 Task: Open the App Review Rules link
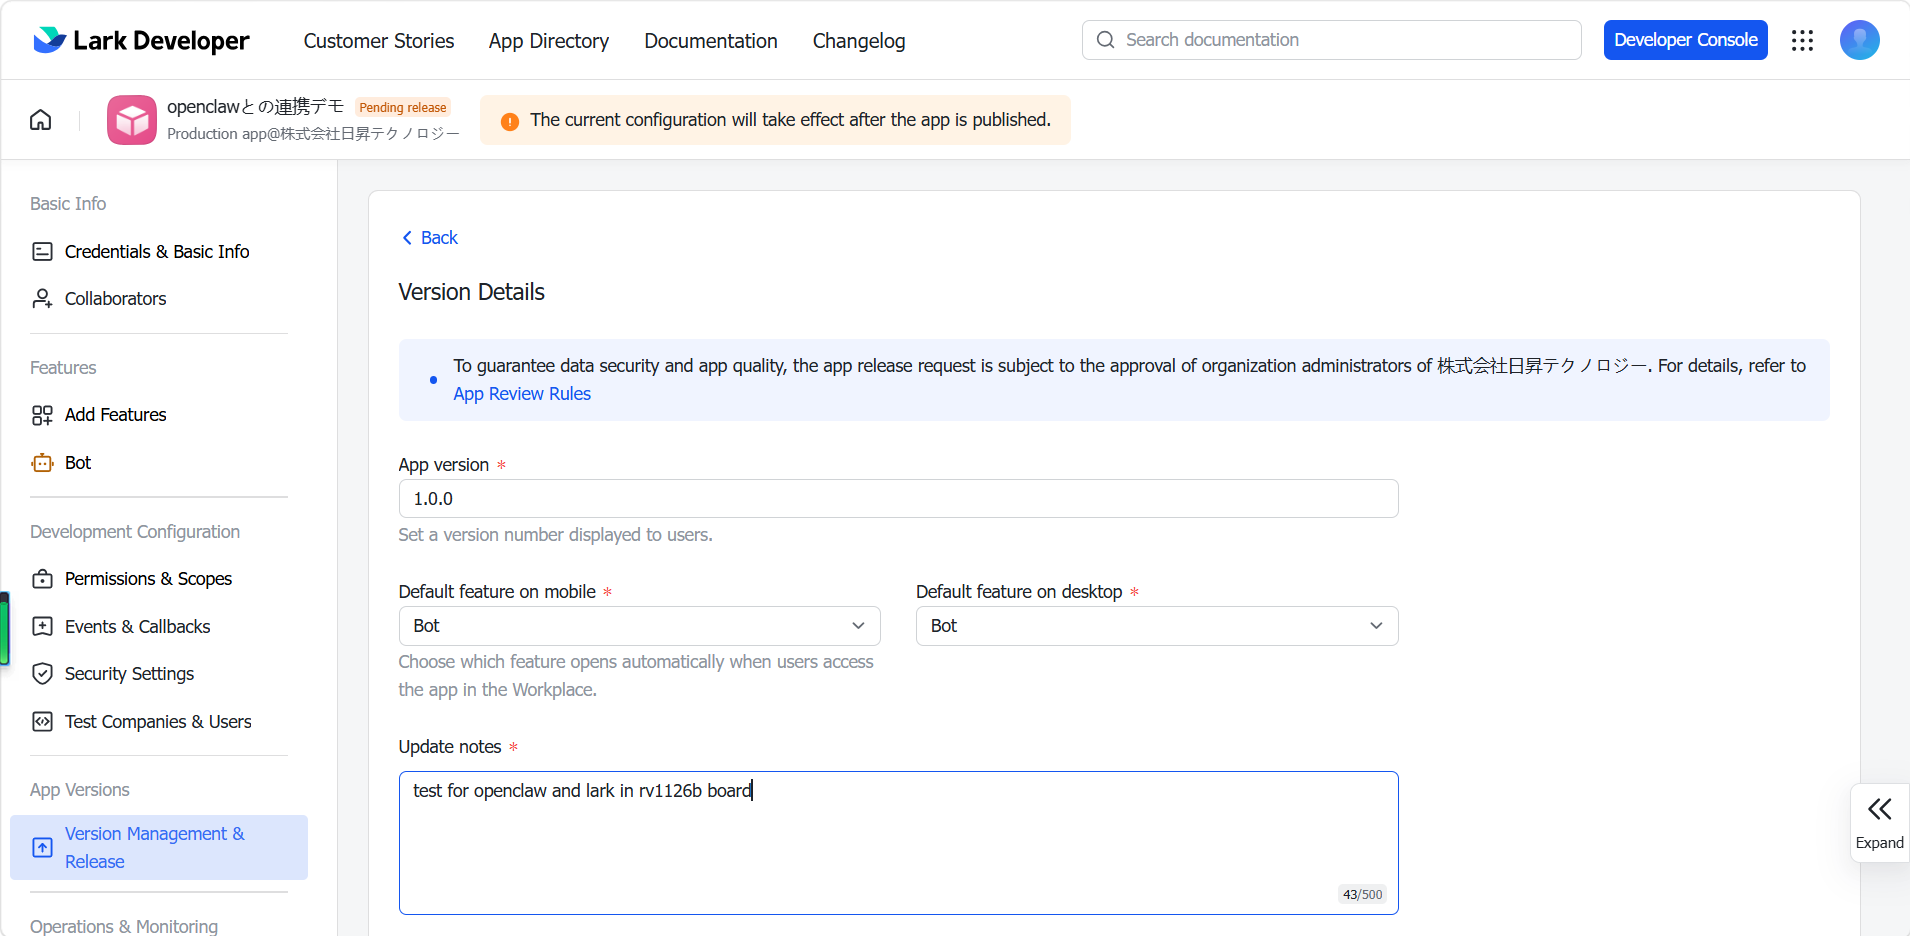pyautogui.click(x=522, y=394)
